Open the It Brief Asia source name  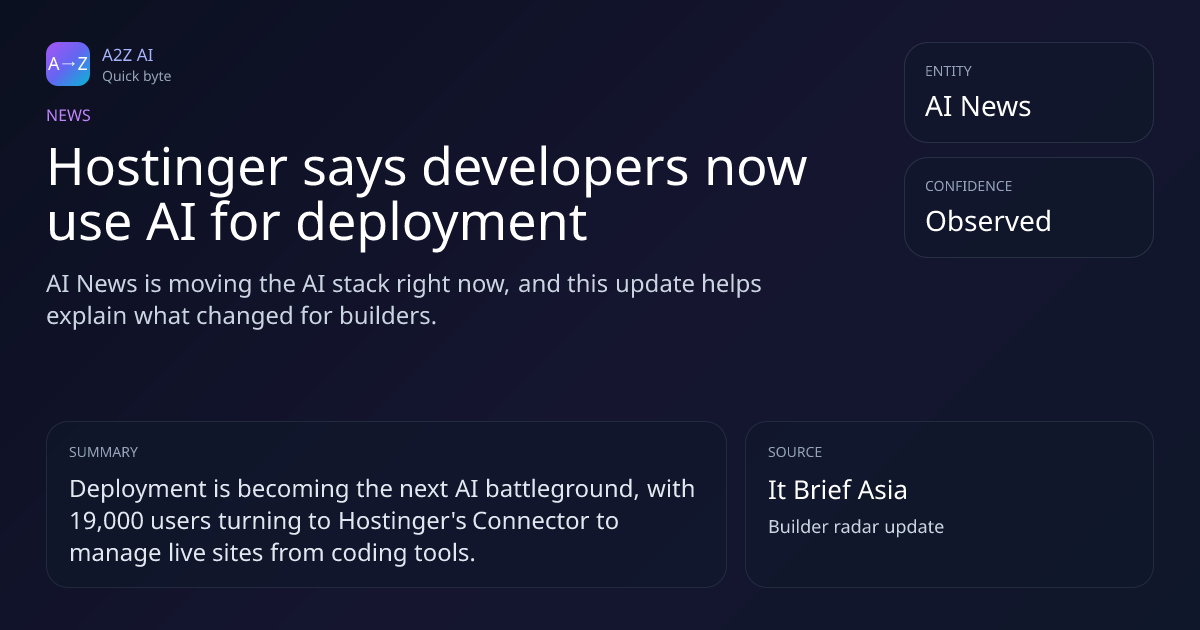pyautogui.click(x=838, y=490)
